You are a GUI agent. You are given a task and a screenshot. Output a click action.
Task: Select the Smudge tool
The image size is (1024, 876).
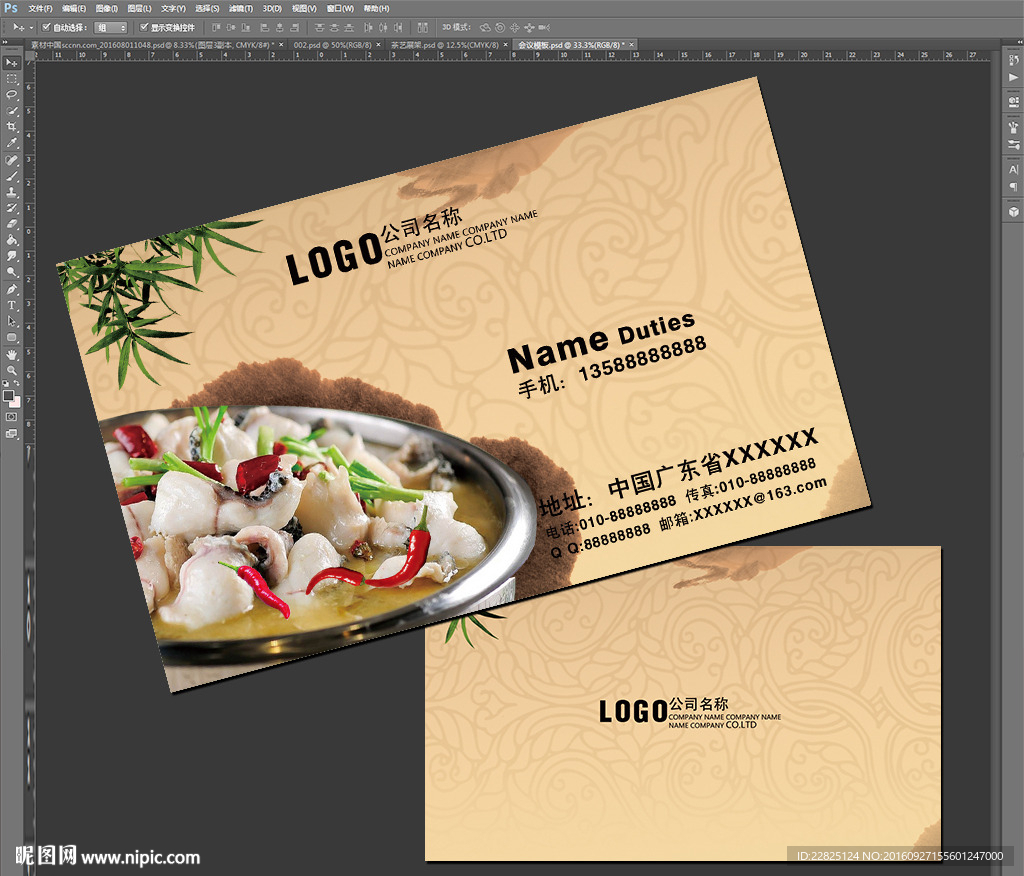12,256
